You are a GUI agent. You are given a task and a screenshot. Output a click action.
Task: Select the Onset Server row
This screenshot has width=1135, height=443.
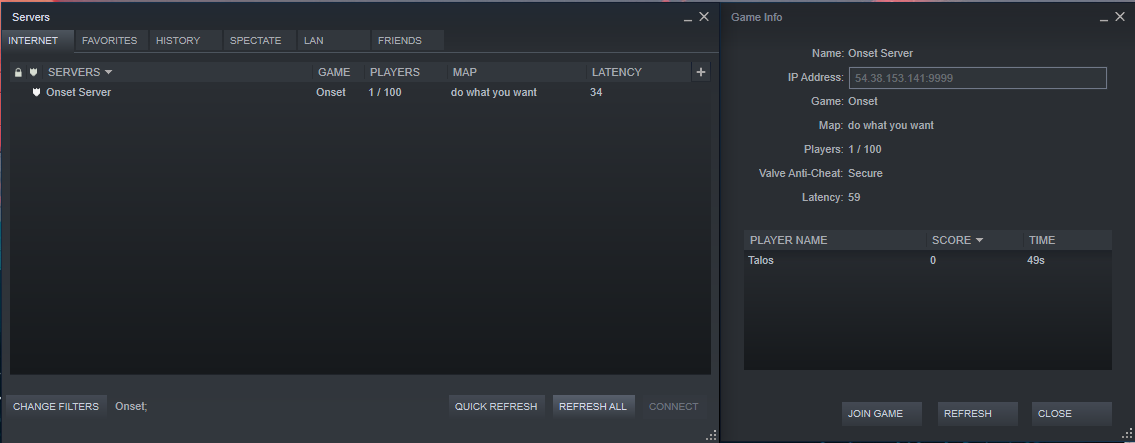(x=360, y=93)
